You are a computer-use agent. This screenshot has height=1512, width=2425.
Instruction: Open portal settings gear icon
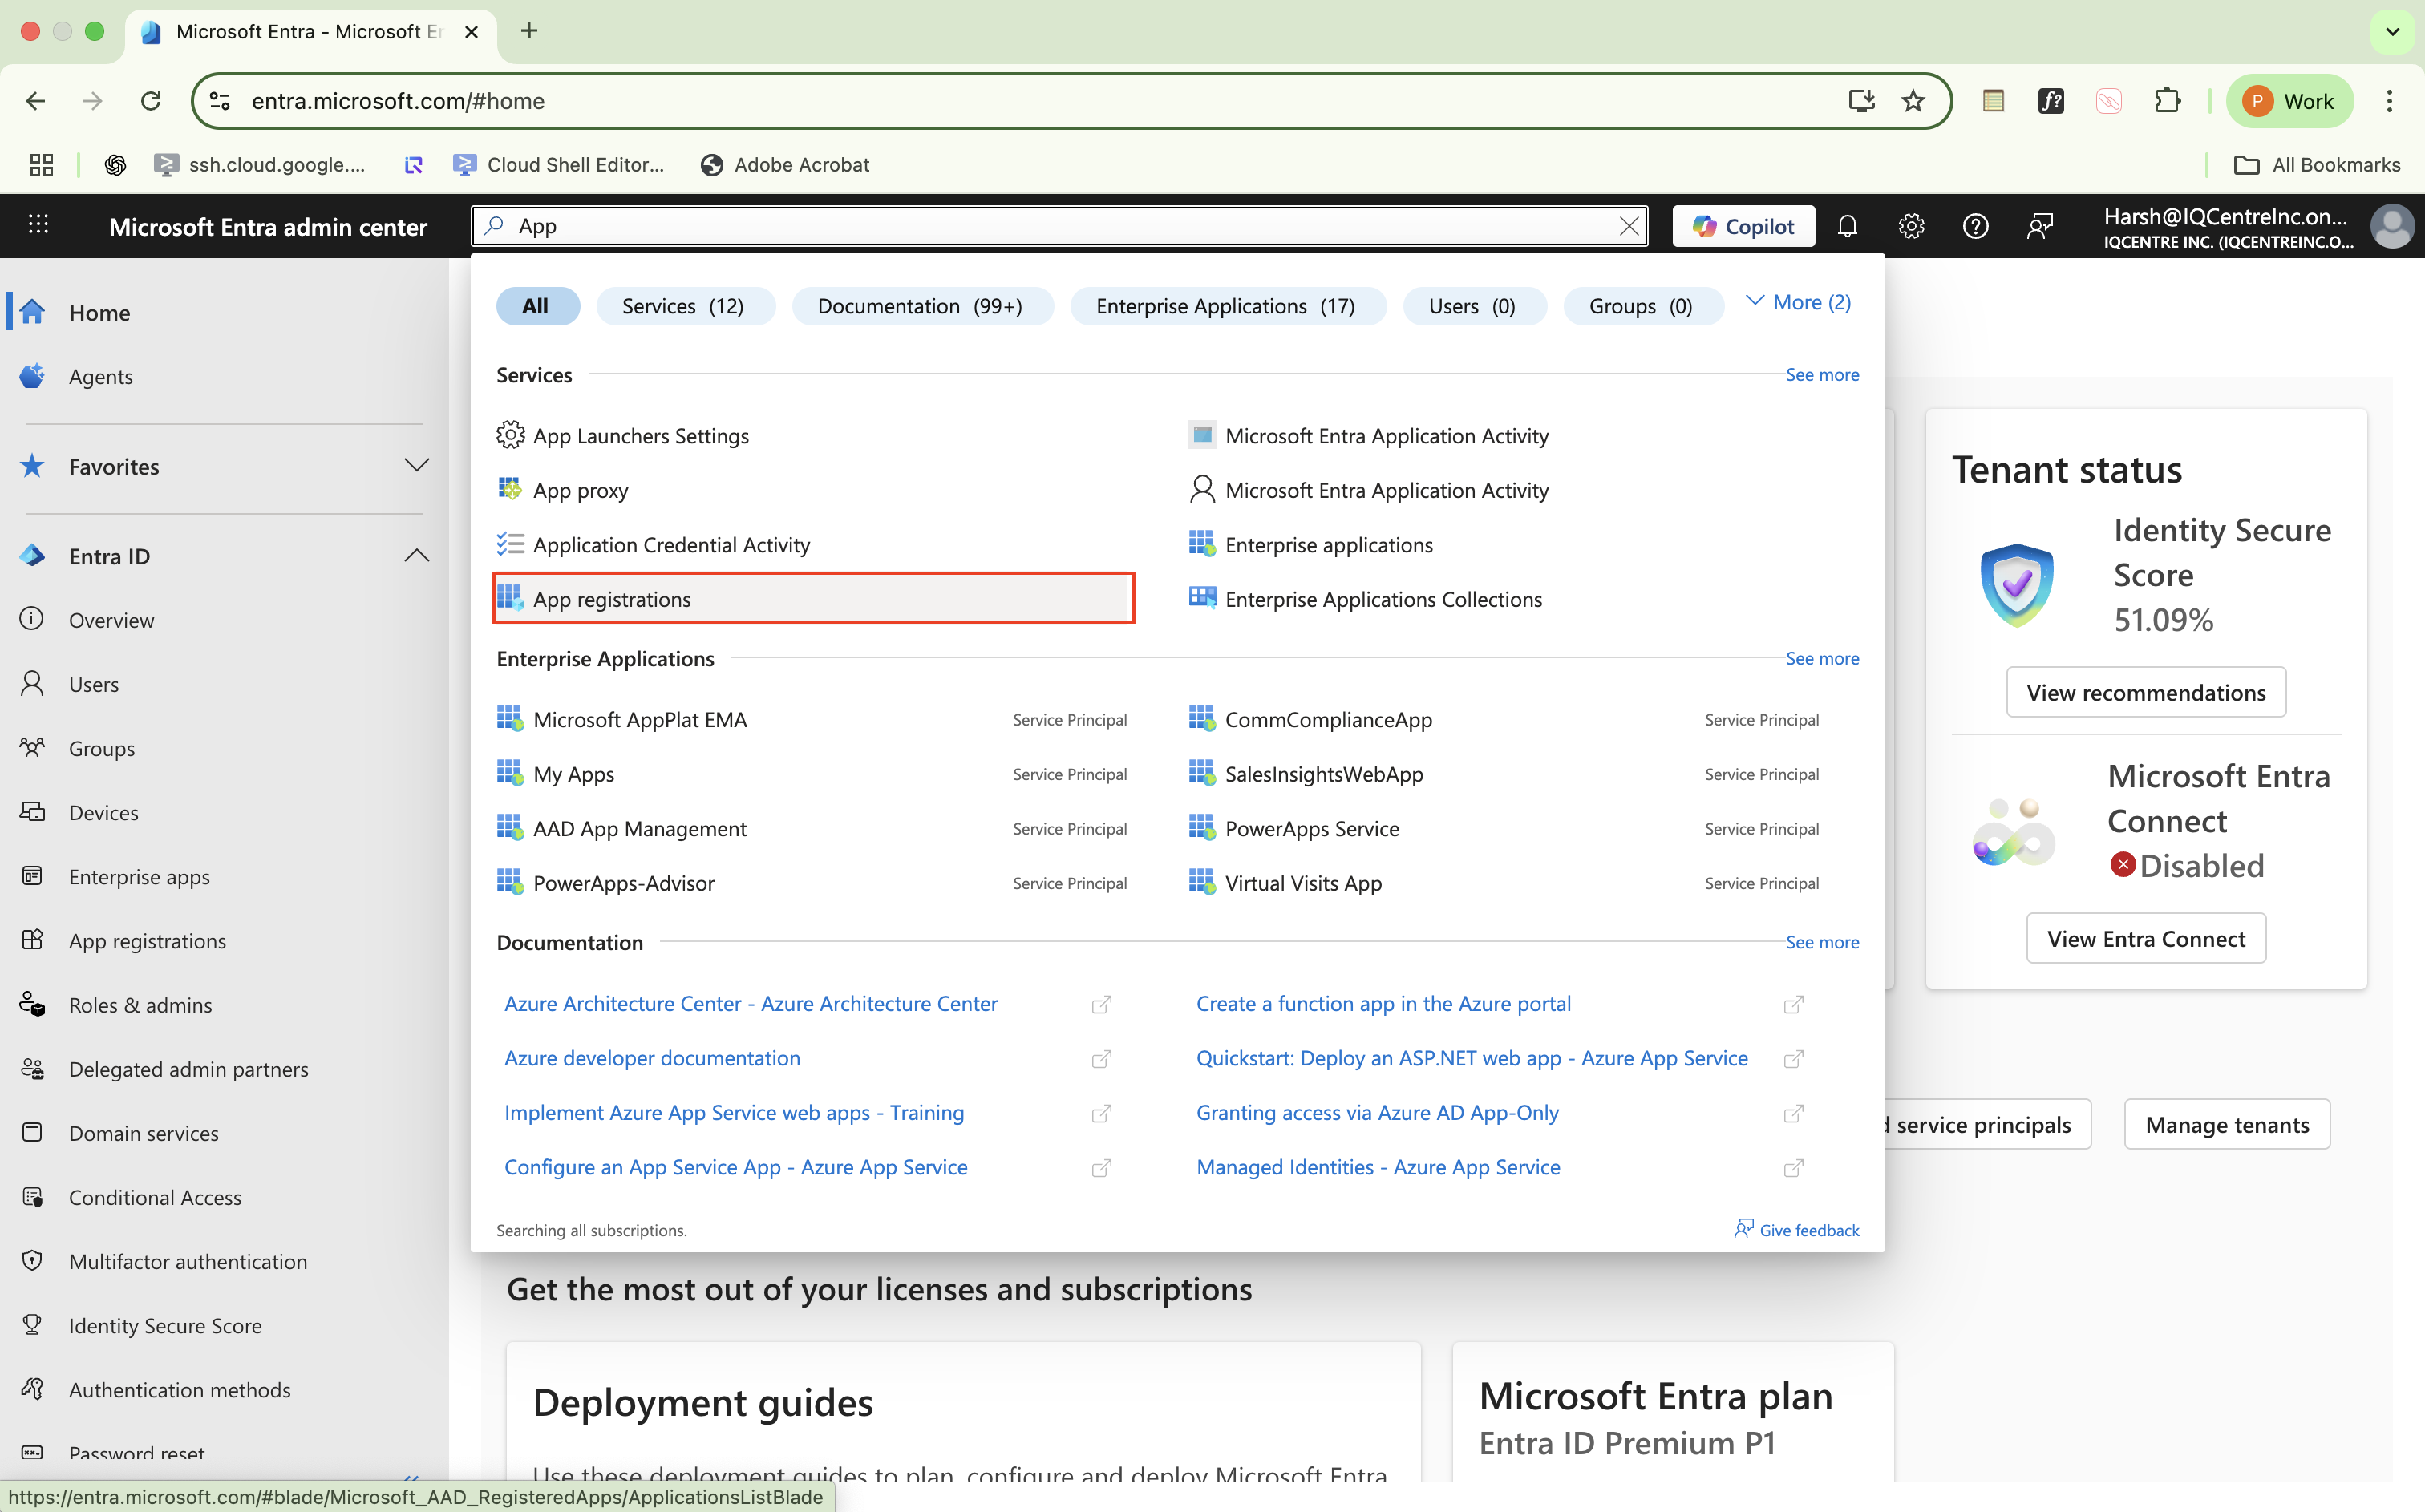coord(1911,226)
